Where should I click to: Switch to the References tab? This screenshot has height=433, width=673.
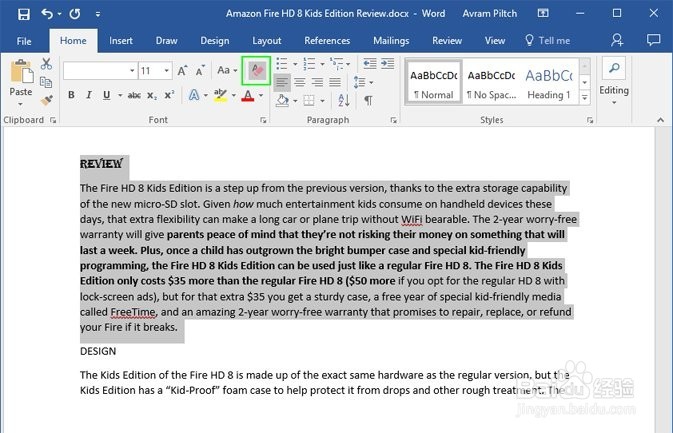(x=327, y=41)
